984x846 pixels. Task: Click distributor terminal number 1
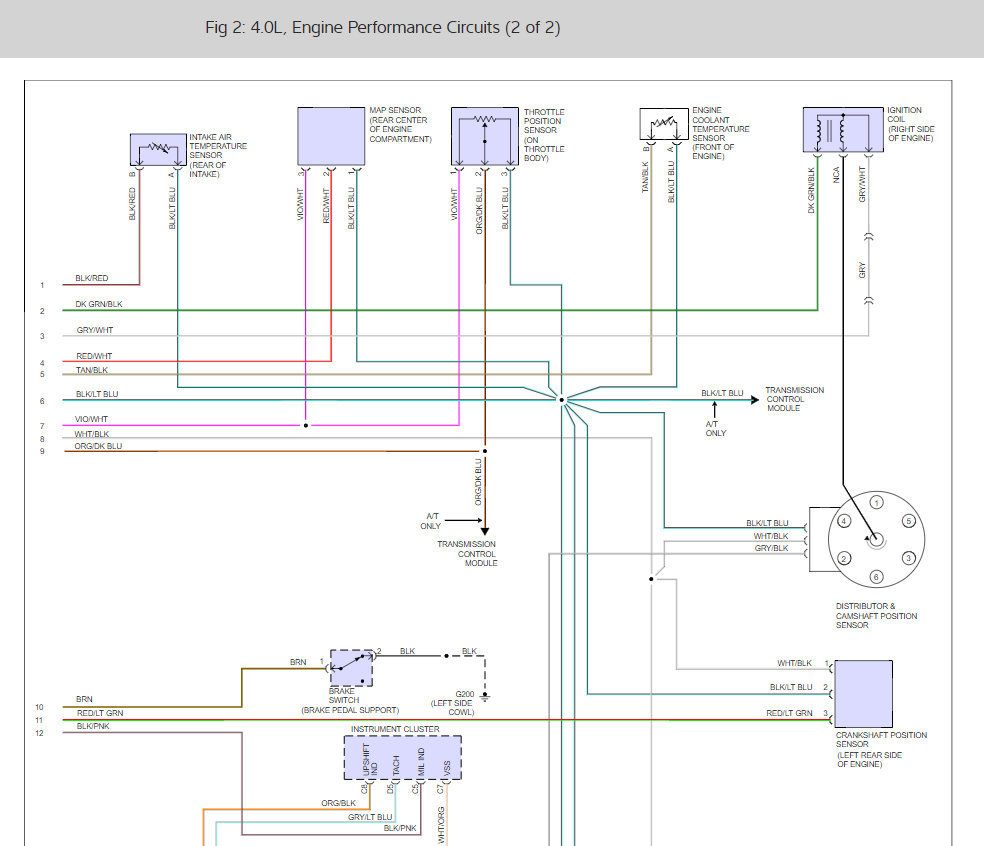tap(876, 502)
